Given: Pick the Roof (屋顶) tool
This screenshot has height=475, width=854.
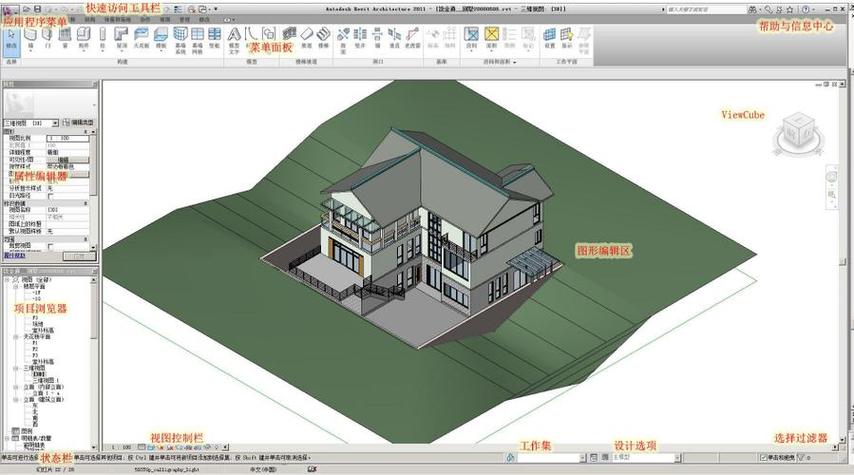Looking at the screenshot, I should (120, 38).
